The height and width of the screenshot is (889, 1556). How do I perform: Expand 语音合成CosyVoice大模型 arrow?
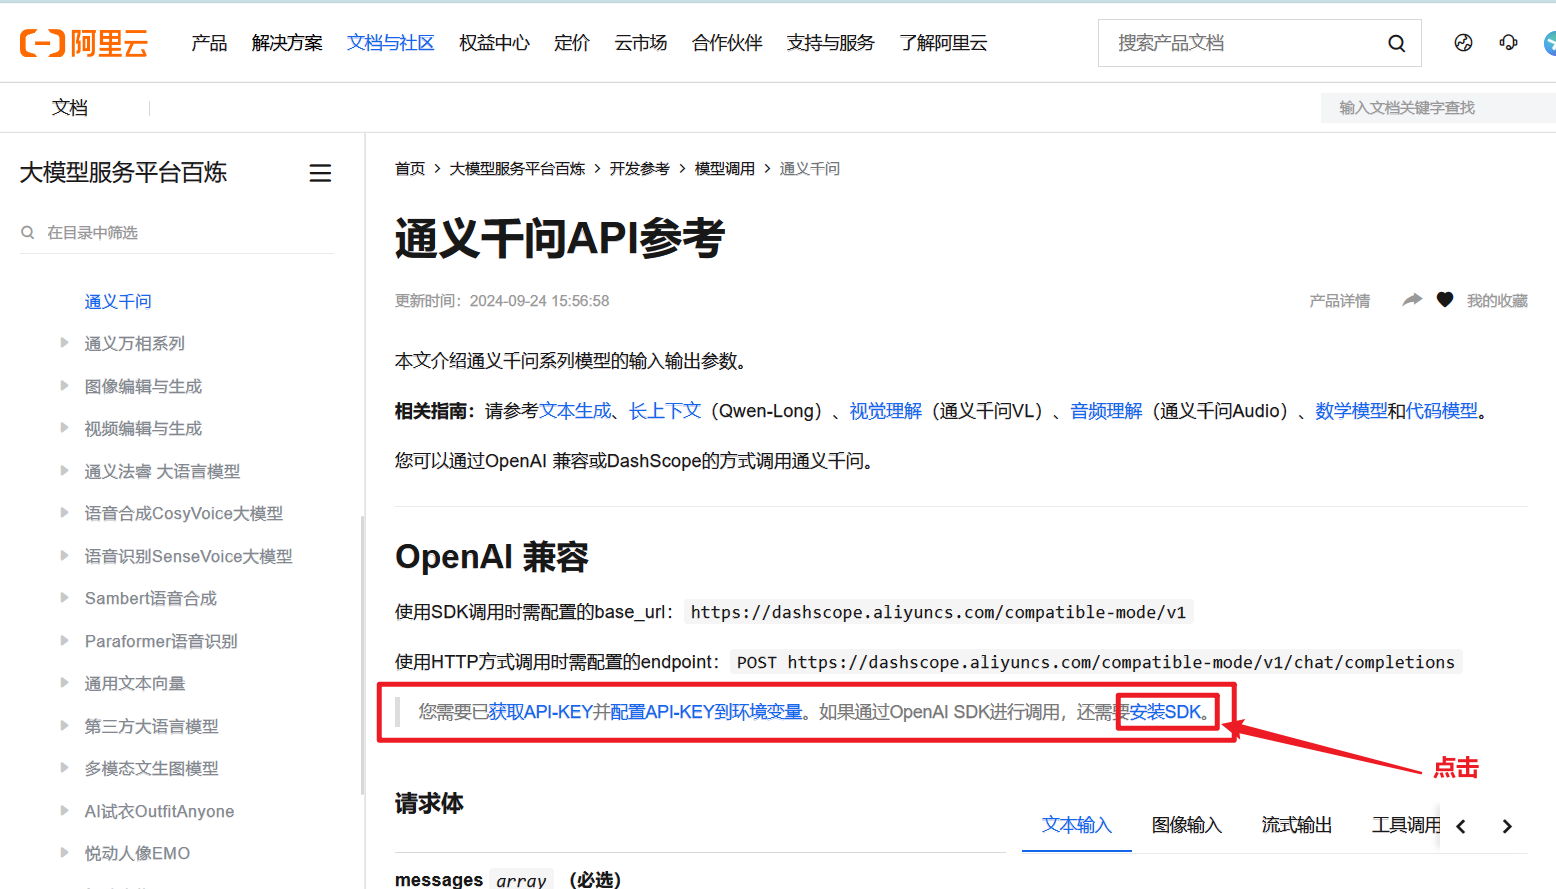click(x=64, y=513)
